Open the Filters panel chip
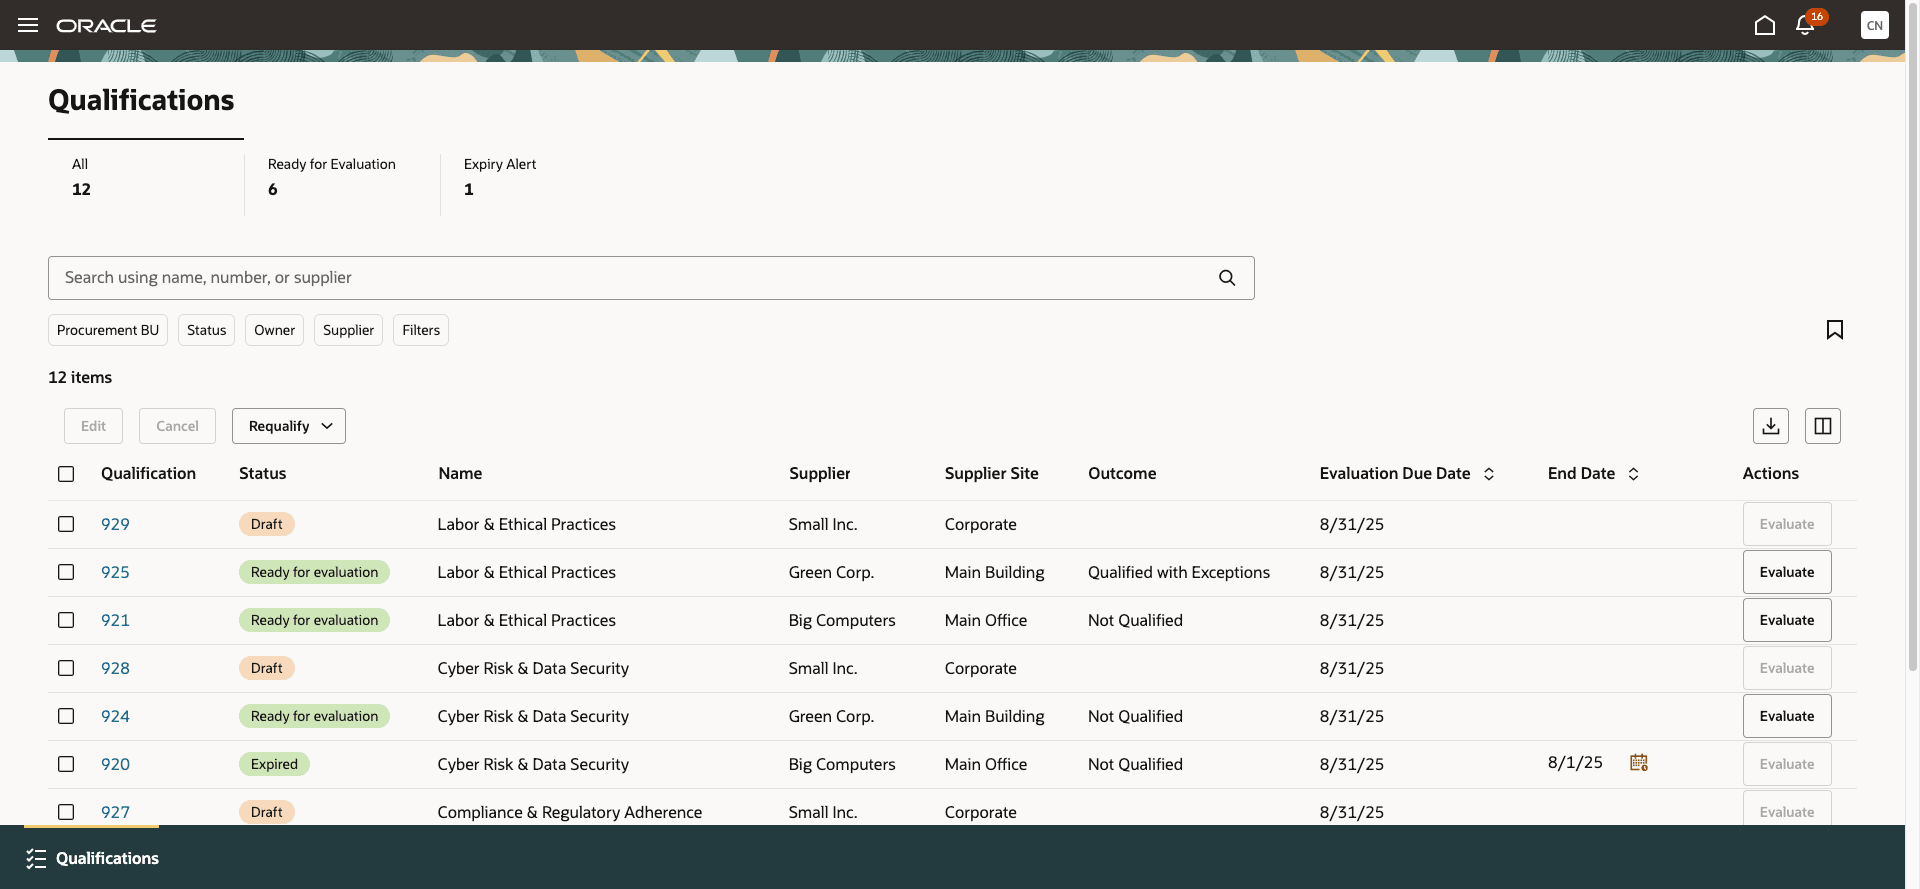This screenshot has height=889, width=1920. point(421,330)
